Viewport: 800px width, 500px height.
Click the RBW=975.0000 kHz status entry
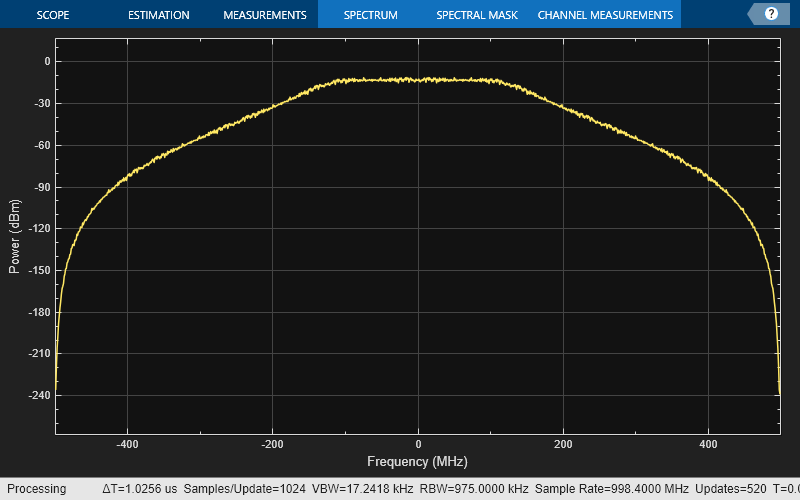point(474,489)
